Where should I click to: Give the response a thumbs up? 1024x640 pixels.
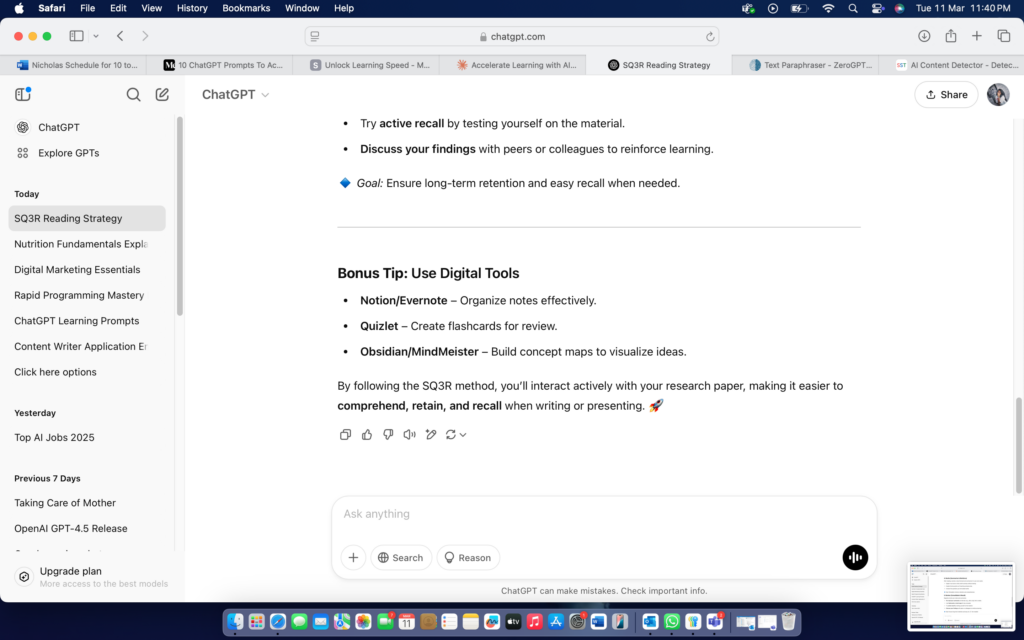click(367, 435)
